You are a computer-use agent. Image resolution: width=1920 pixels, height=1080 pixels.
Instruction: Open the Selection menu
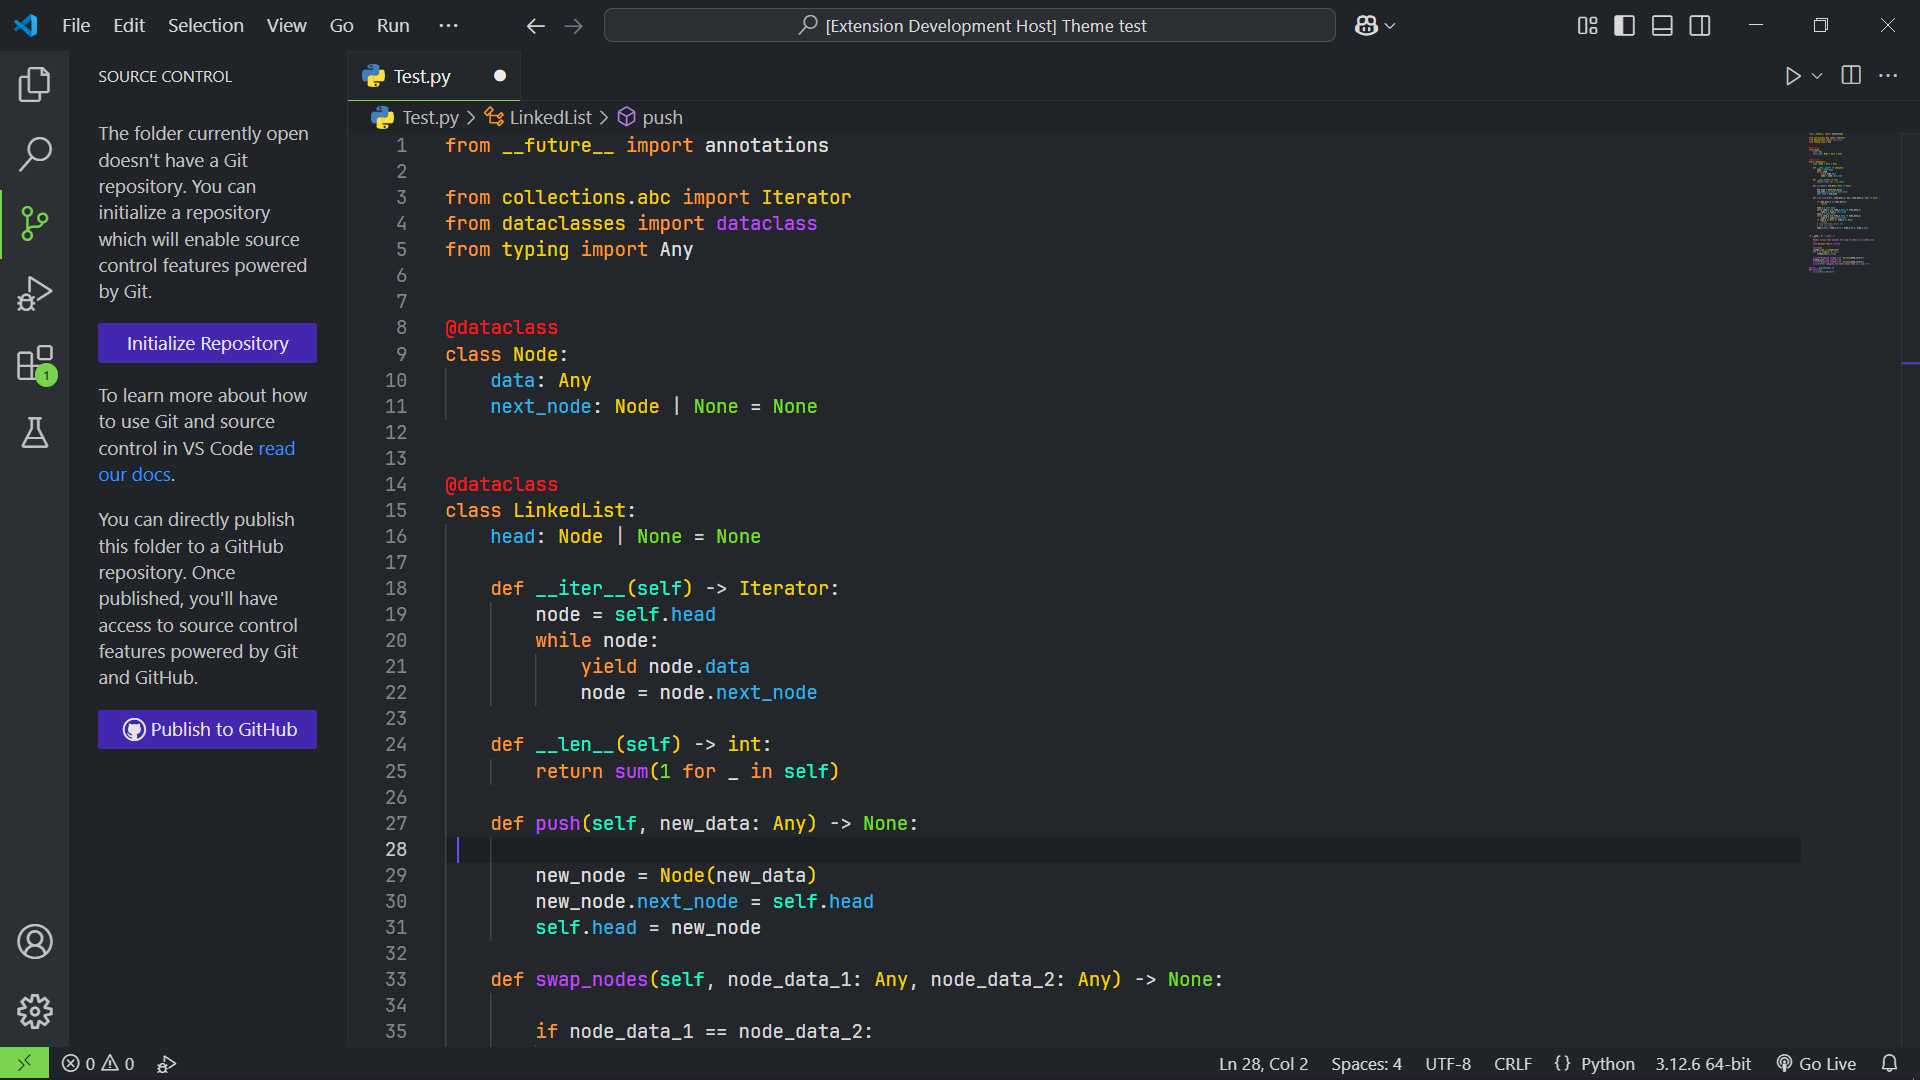click(x=205, y=26)
